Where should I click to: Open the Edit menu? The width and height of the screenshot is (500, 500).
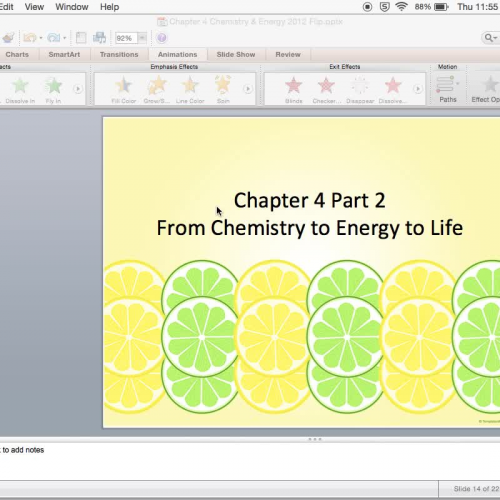pyautogui.click(x=7, y=7)
